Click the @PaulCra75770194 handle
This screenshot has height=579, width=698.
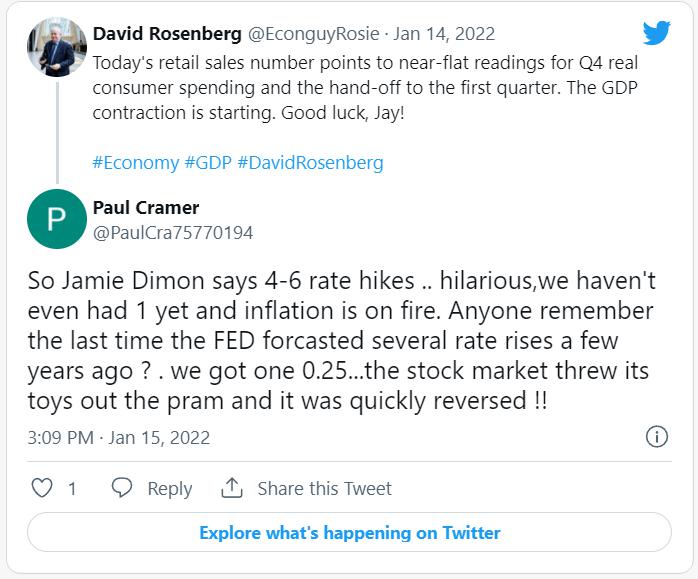[173, 233]
